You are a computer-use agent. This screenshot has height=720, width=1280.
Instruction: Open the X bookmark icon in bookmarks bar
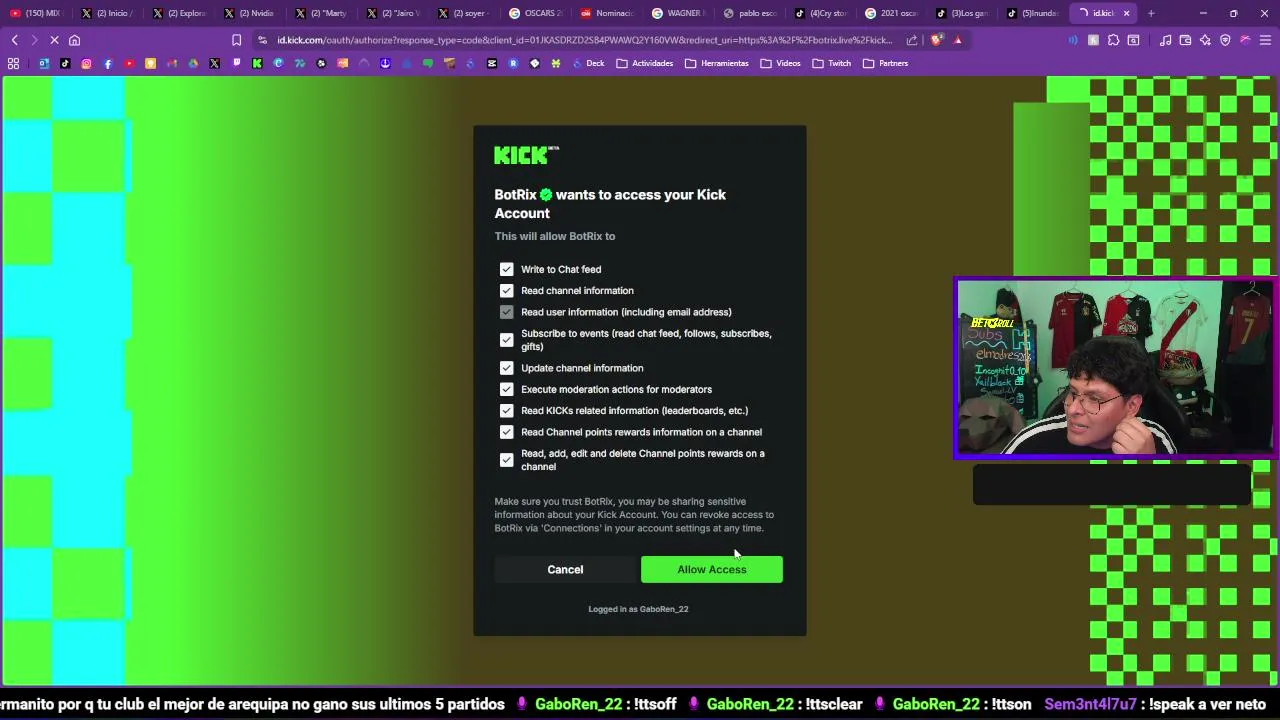(214, 63)
